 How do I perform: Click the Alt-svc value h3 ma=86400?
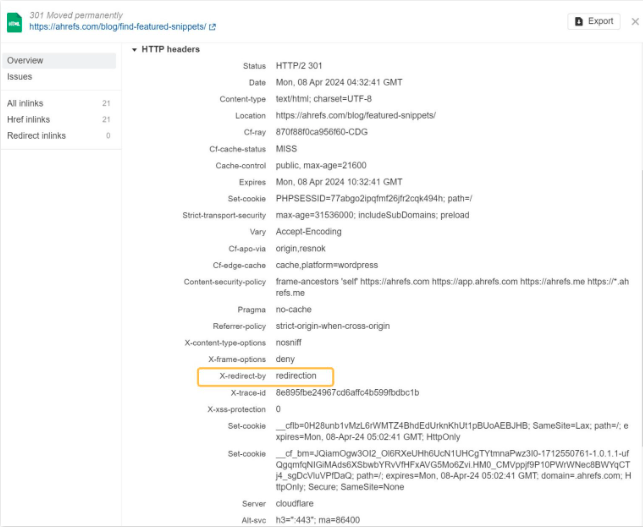pos(318,520)
